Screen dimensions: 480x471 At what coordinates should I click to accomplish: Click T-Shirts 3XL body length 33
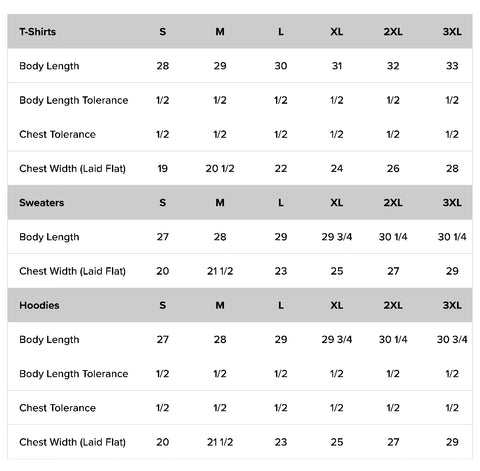(x=452, y=66)
